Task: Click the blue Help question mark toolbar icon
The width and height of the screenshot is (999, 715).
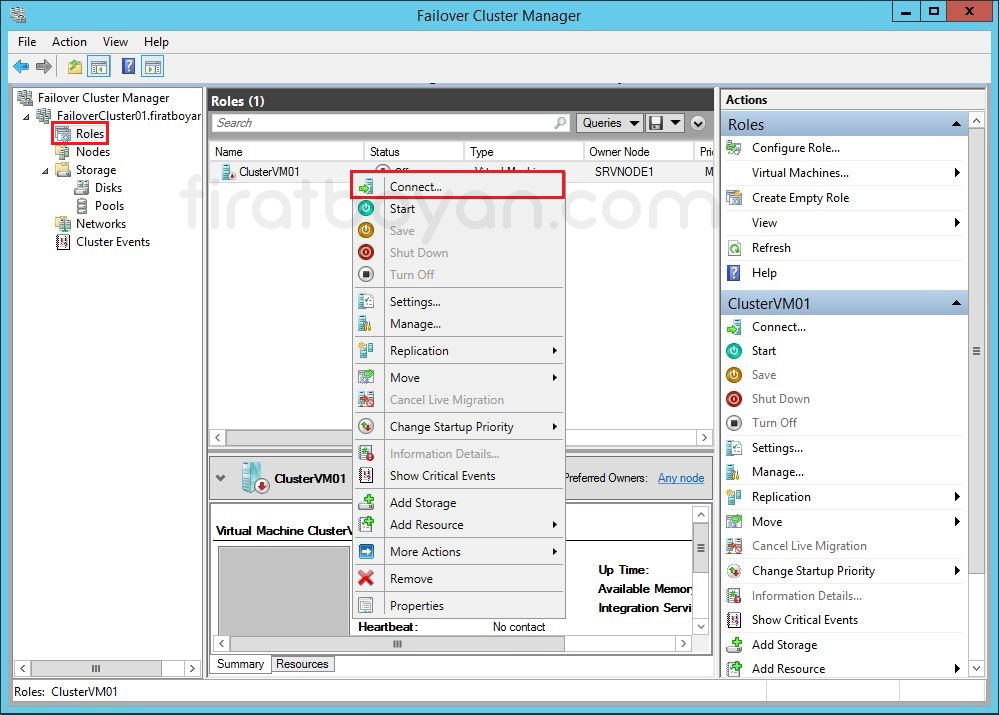Action: pyautogui.click(x=128, y=66)
